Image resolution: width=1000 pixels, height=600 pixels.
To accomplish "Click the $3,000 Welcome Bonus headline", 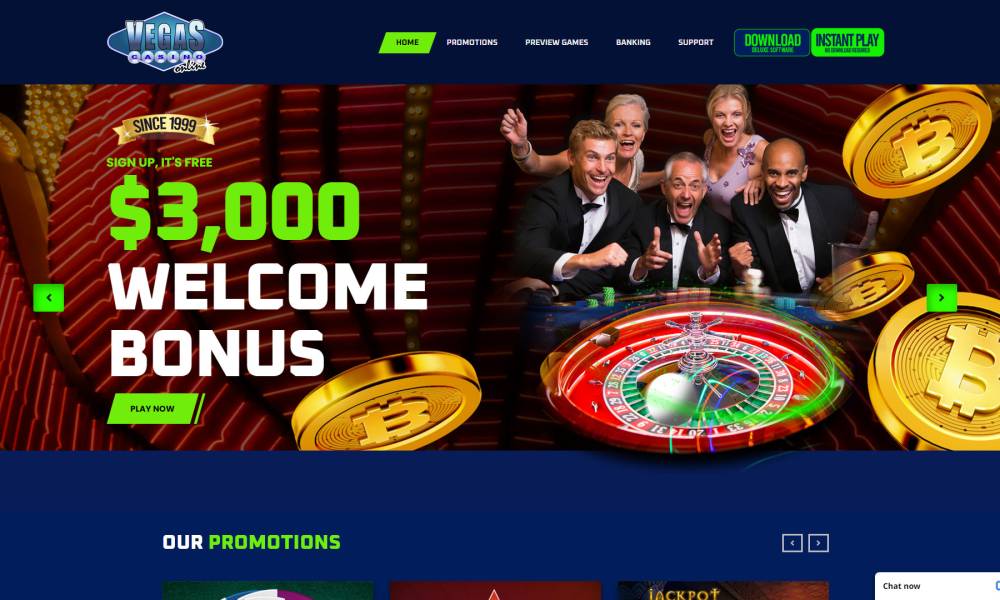I will (x=268, y=281).
